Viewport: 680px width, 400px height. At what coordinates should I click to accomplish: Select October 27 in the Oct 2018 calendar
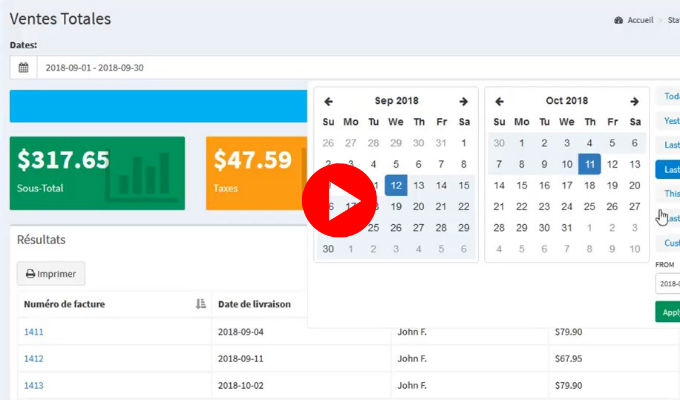pos(634,207)
